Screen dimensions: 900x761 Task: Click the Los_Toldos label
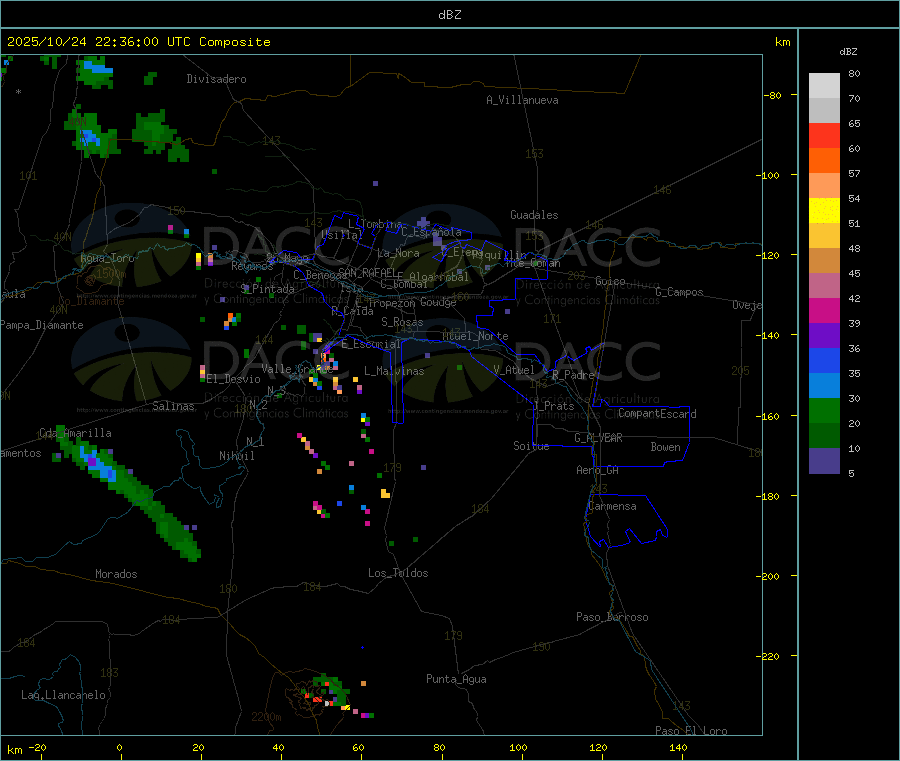click(398, 573)
